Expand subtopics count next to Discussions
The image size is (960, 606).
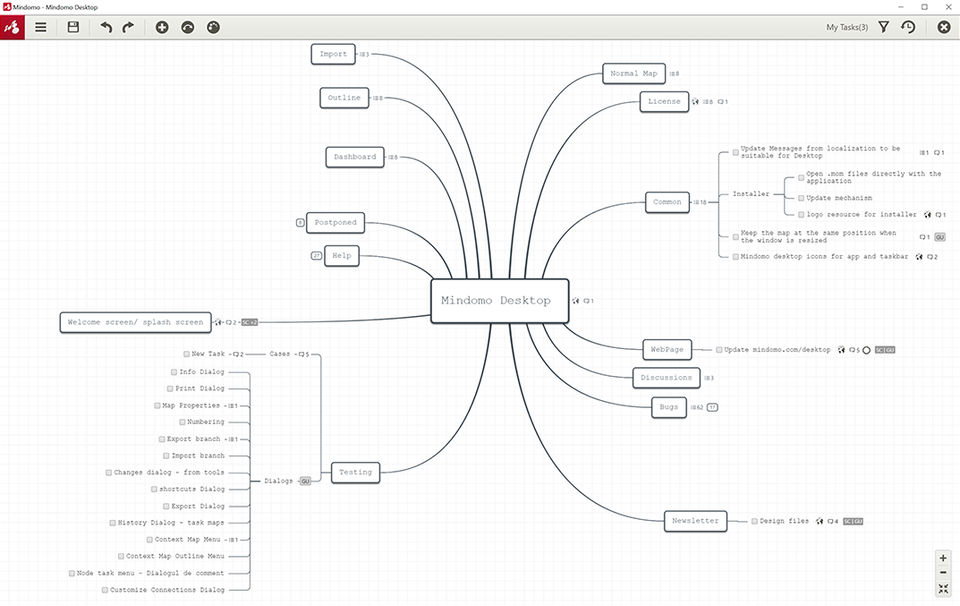(708, 378)
